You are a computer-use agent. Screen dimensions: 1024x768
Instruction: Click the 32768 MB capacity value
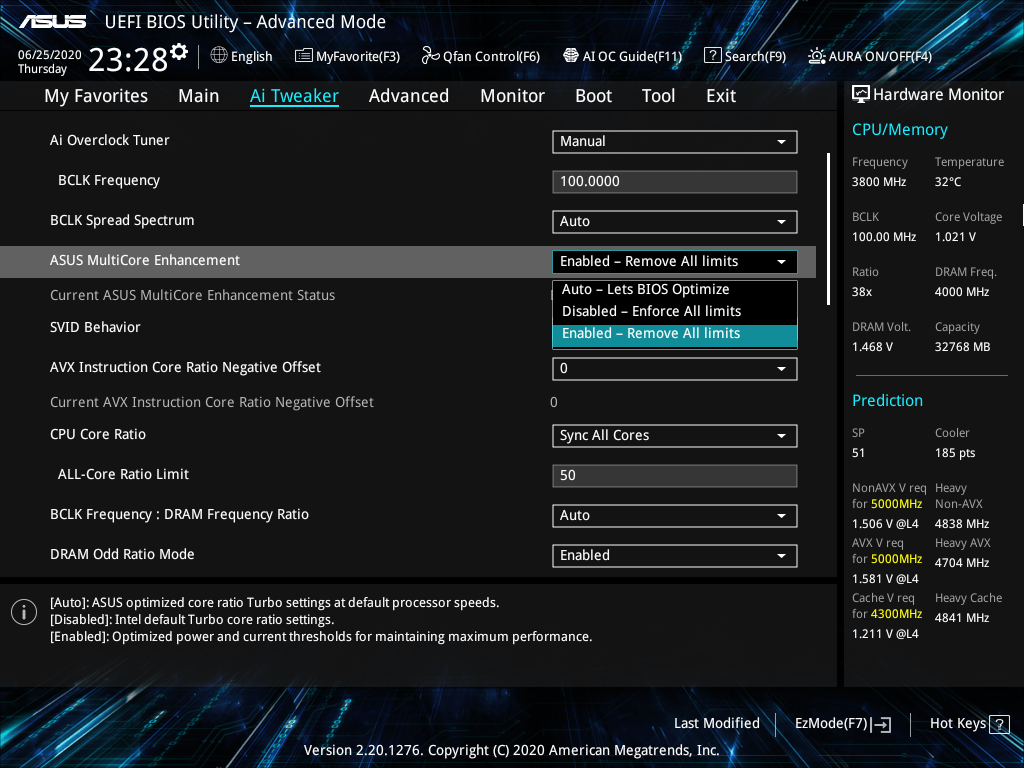tap(963, 347)
